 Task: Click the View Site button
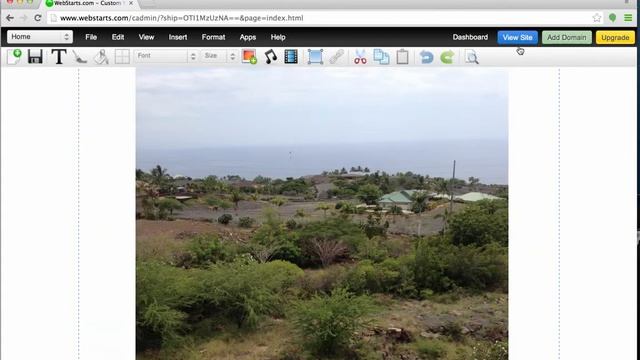point(518,37)
